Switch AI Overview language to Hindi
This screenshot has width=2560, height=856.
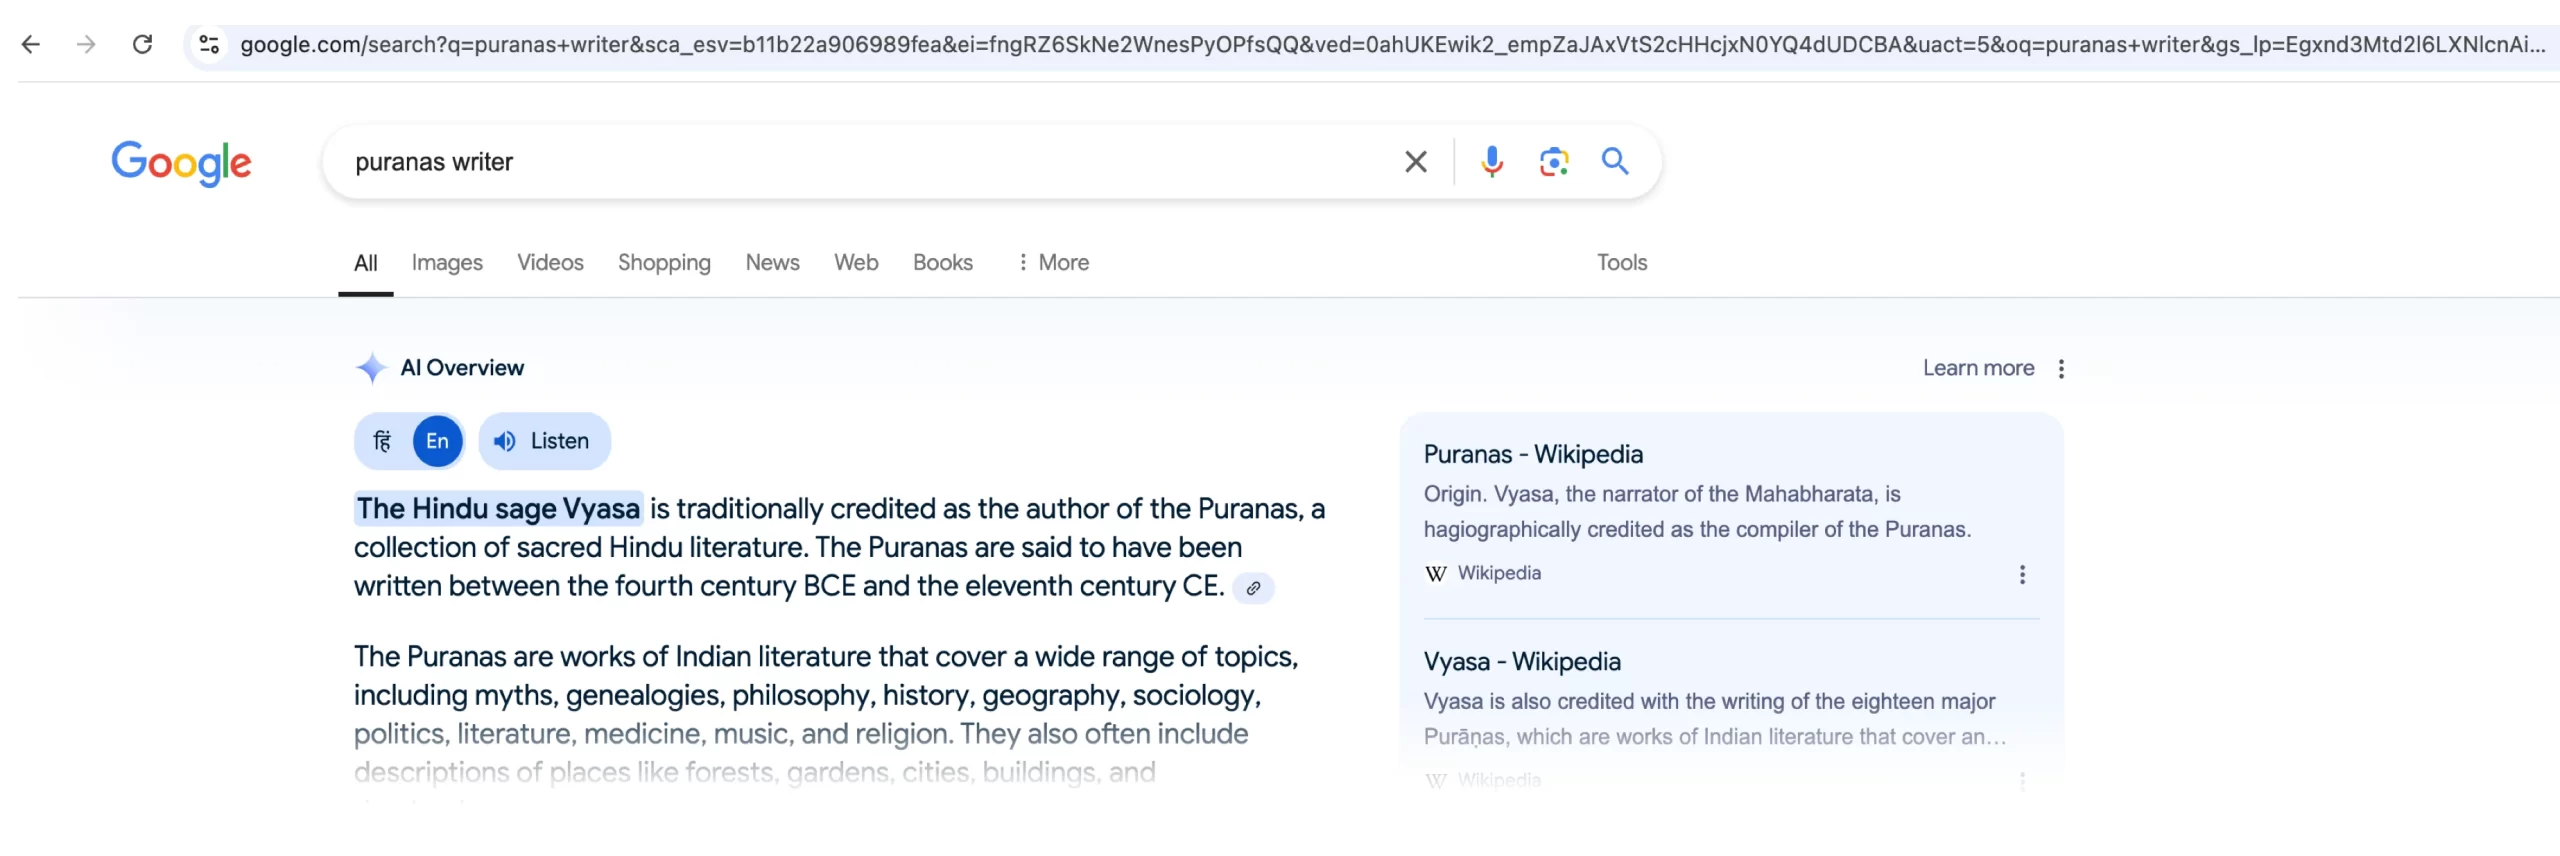tap(383, 441)
